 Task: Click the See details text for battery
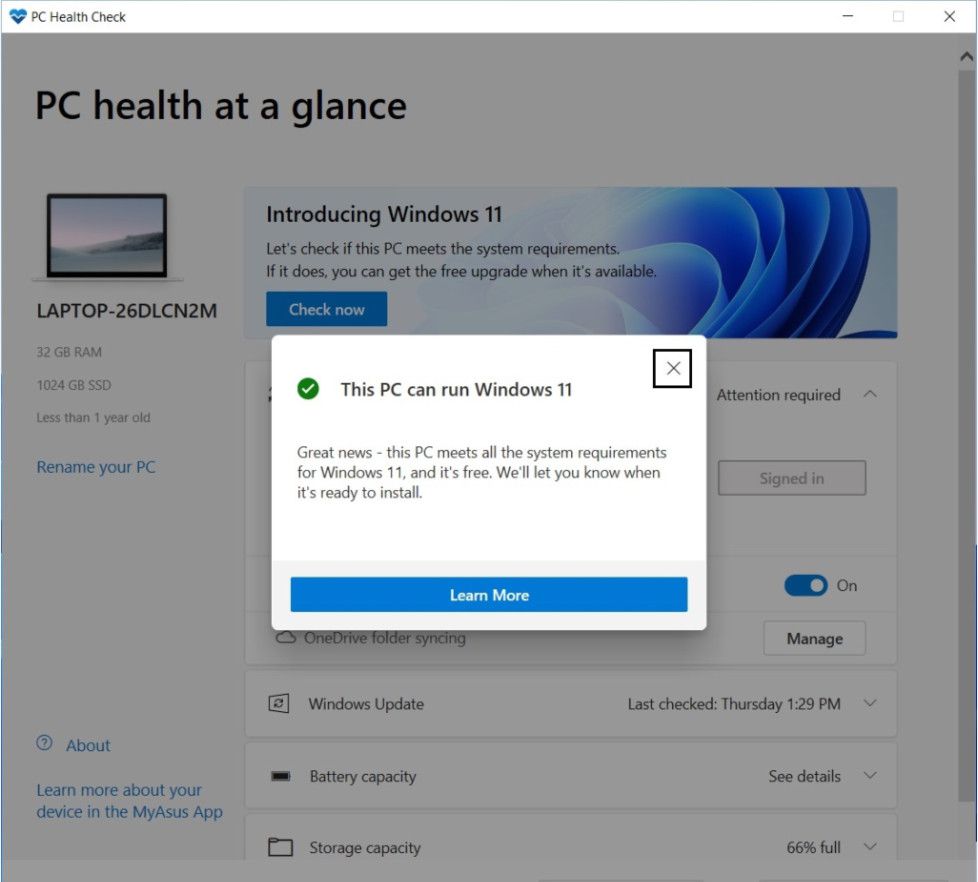(804, 776)
